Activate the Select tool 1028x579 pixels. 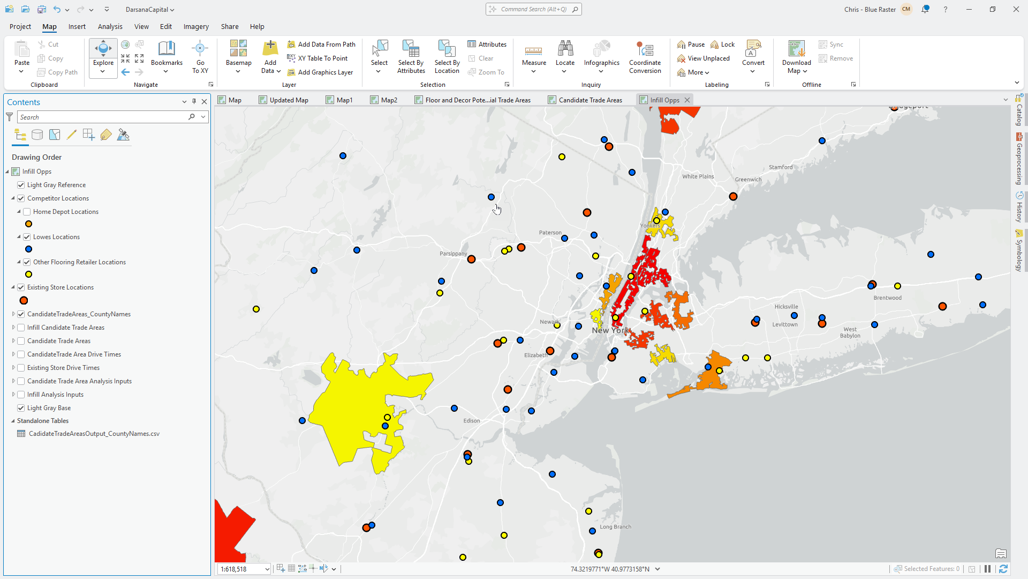[379, 54]
